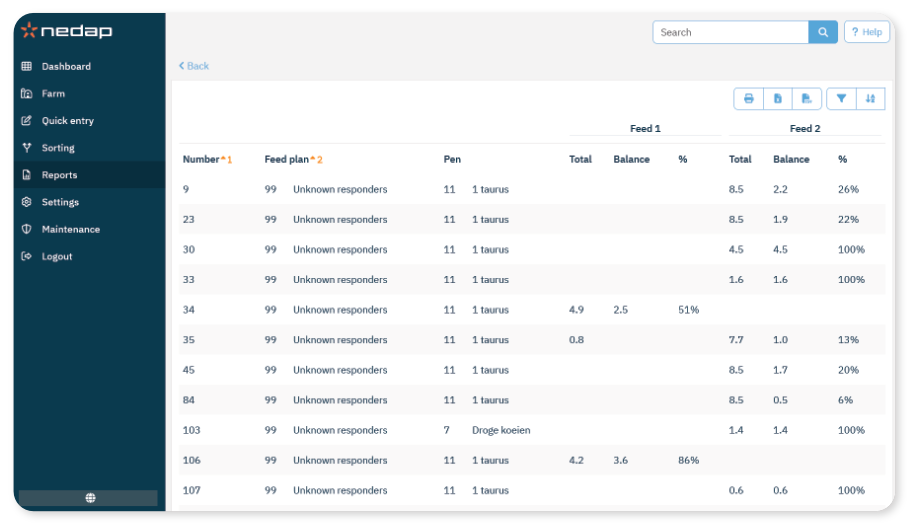This screenshot has height=531, width=911.
Task: Click the Feed 1 group header
Action: click(x=645, y=128)
